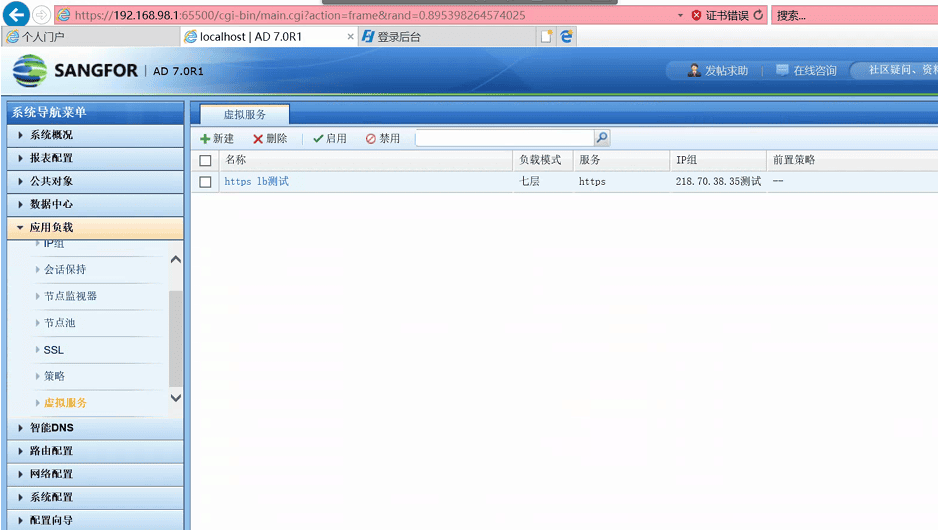Click the browser refresh icon
Screen dimensions: 949x530
pos(758,15)
